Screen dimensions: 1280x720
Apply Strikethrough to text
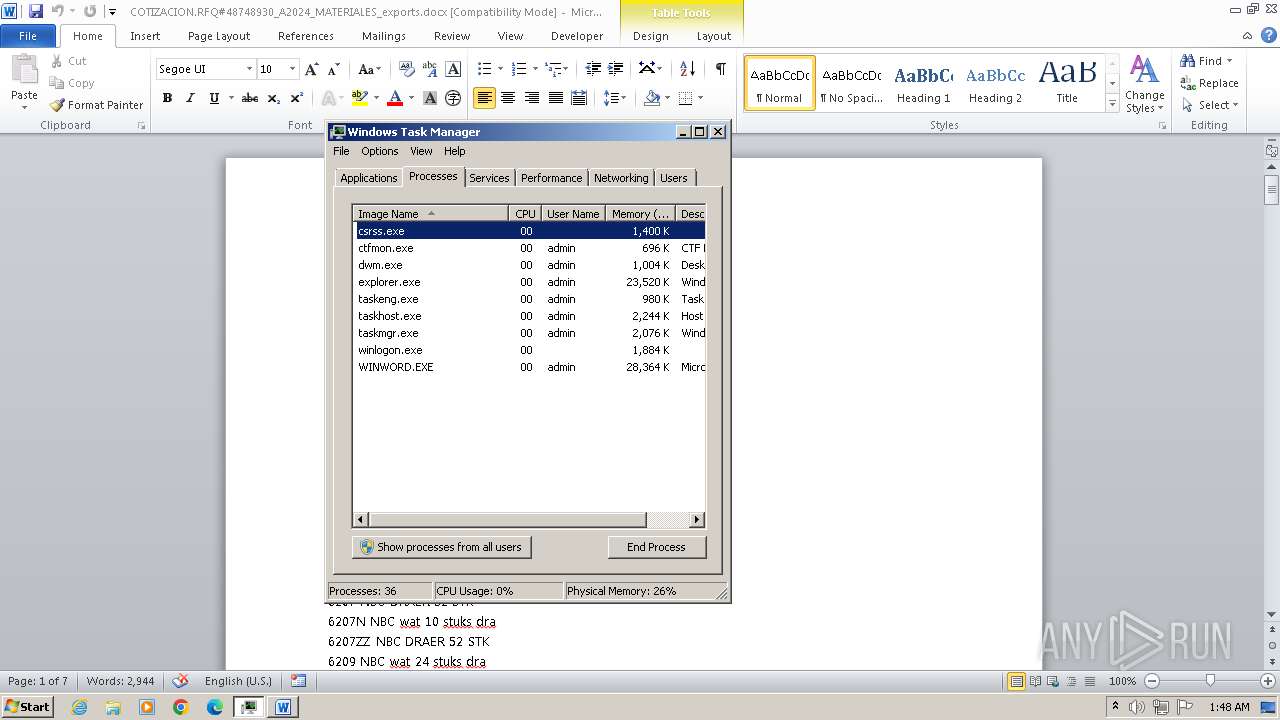click(250, 98)
